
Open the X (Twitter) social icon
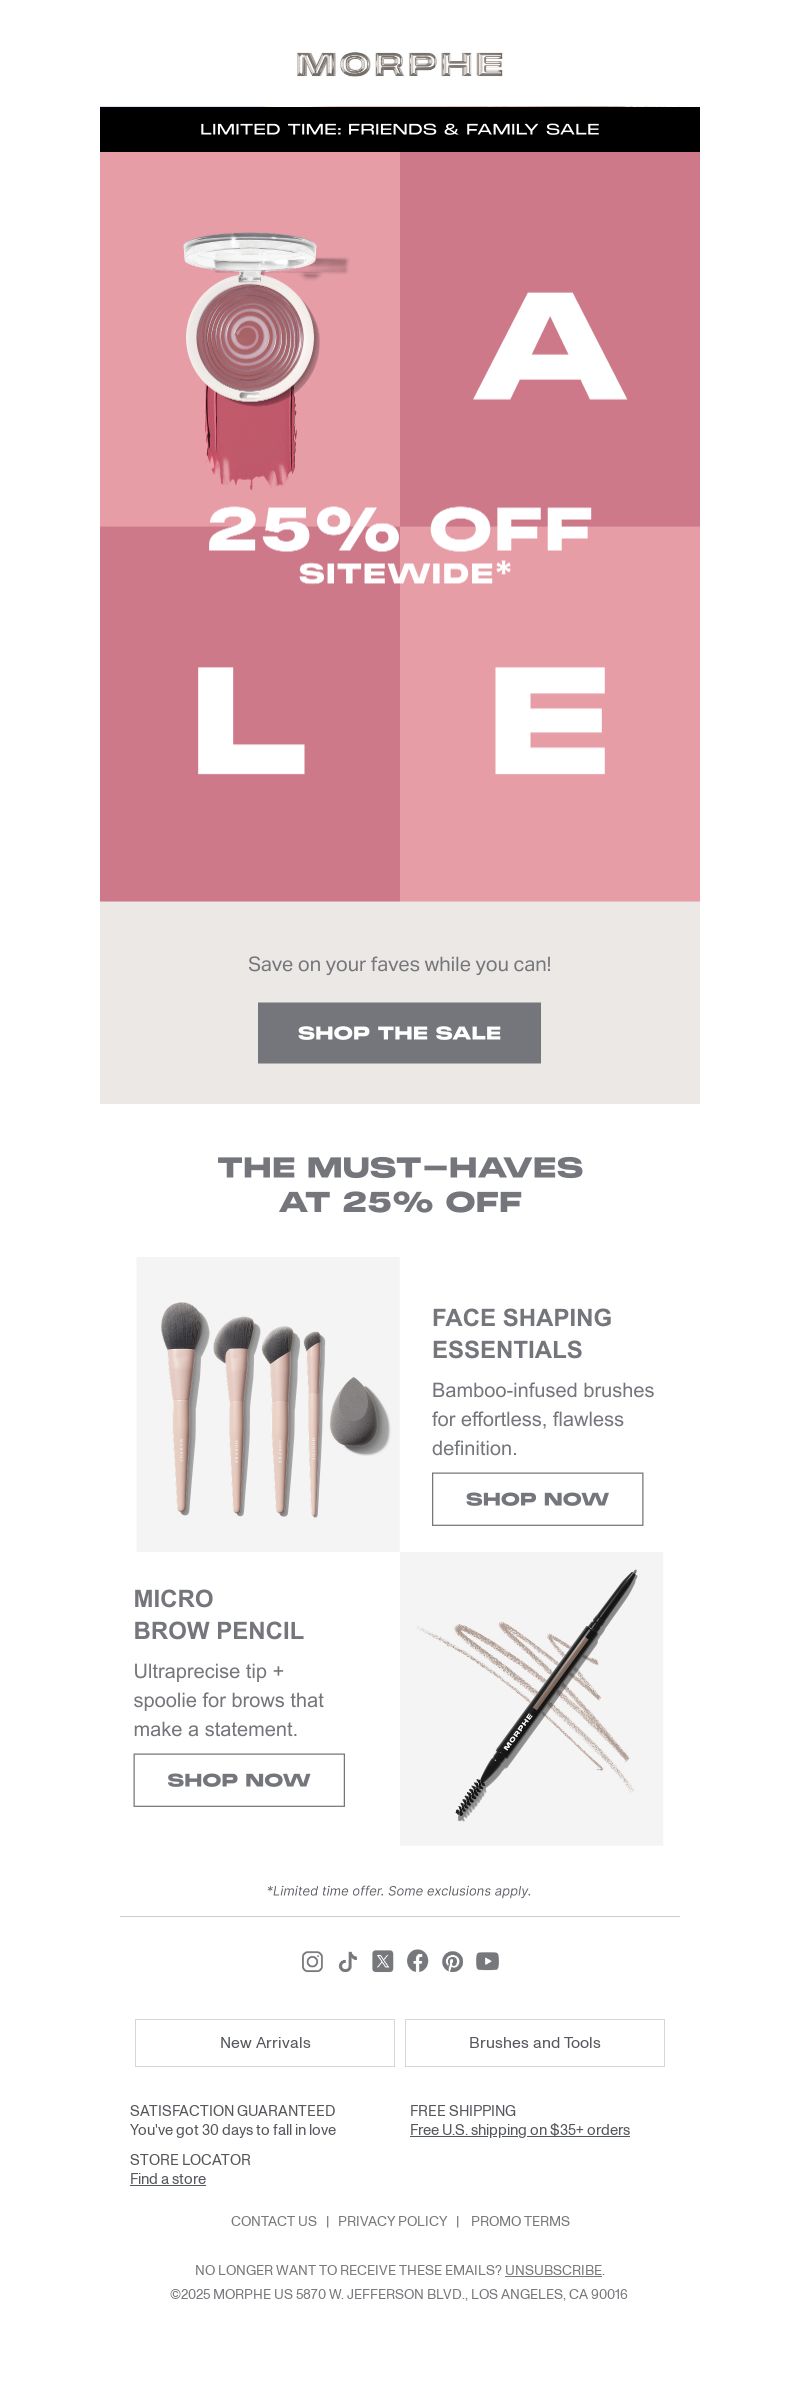(382, 1961)
